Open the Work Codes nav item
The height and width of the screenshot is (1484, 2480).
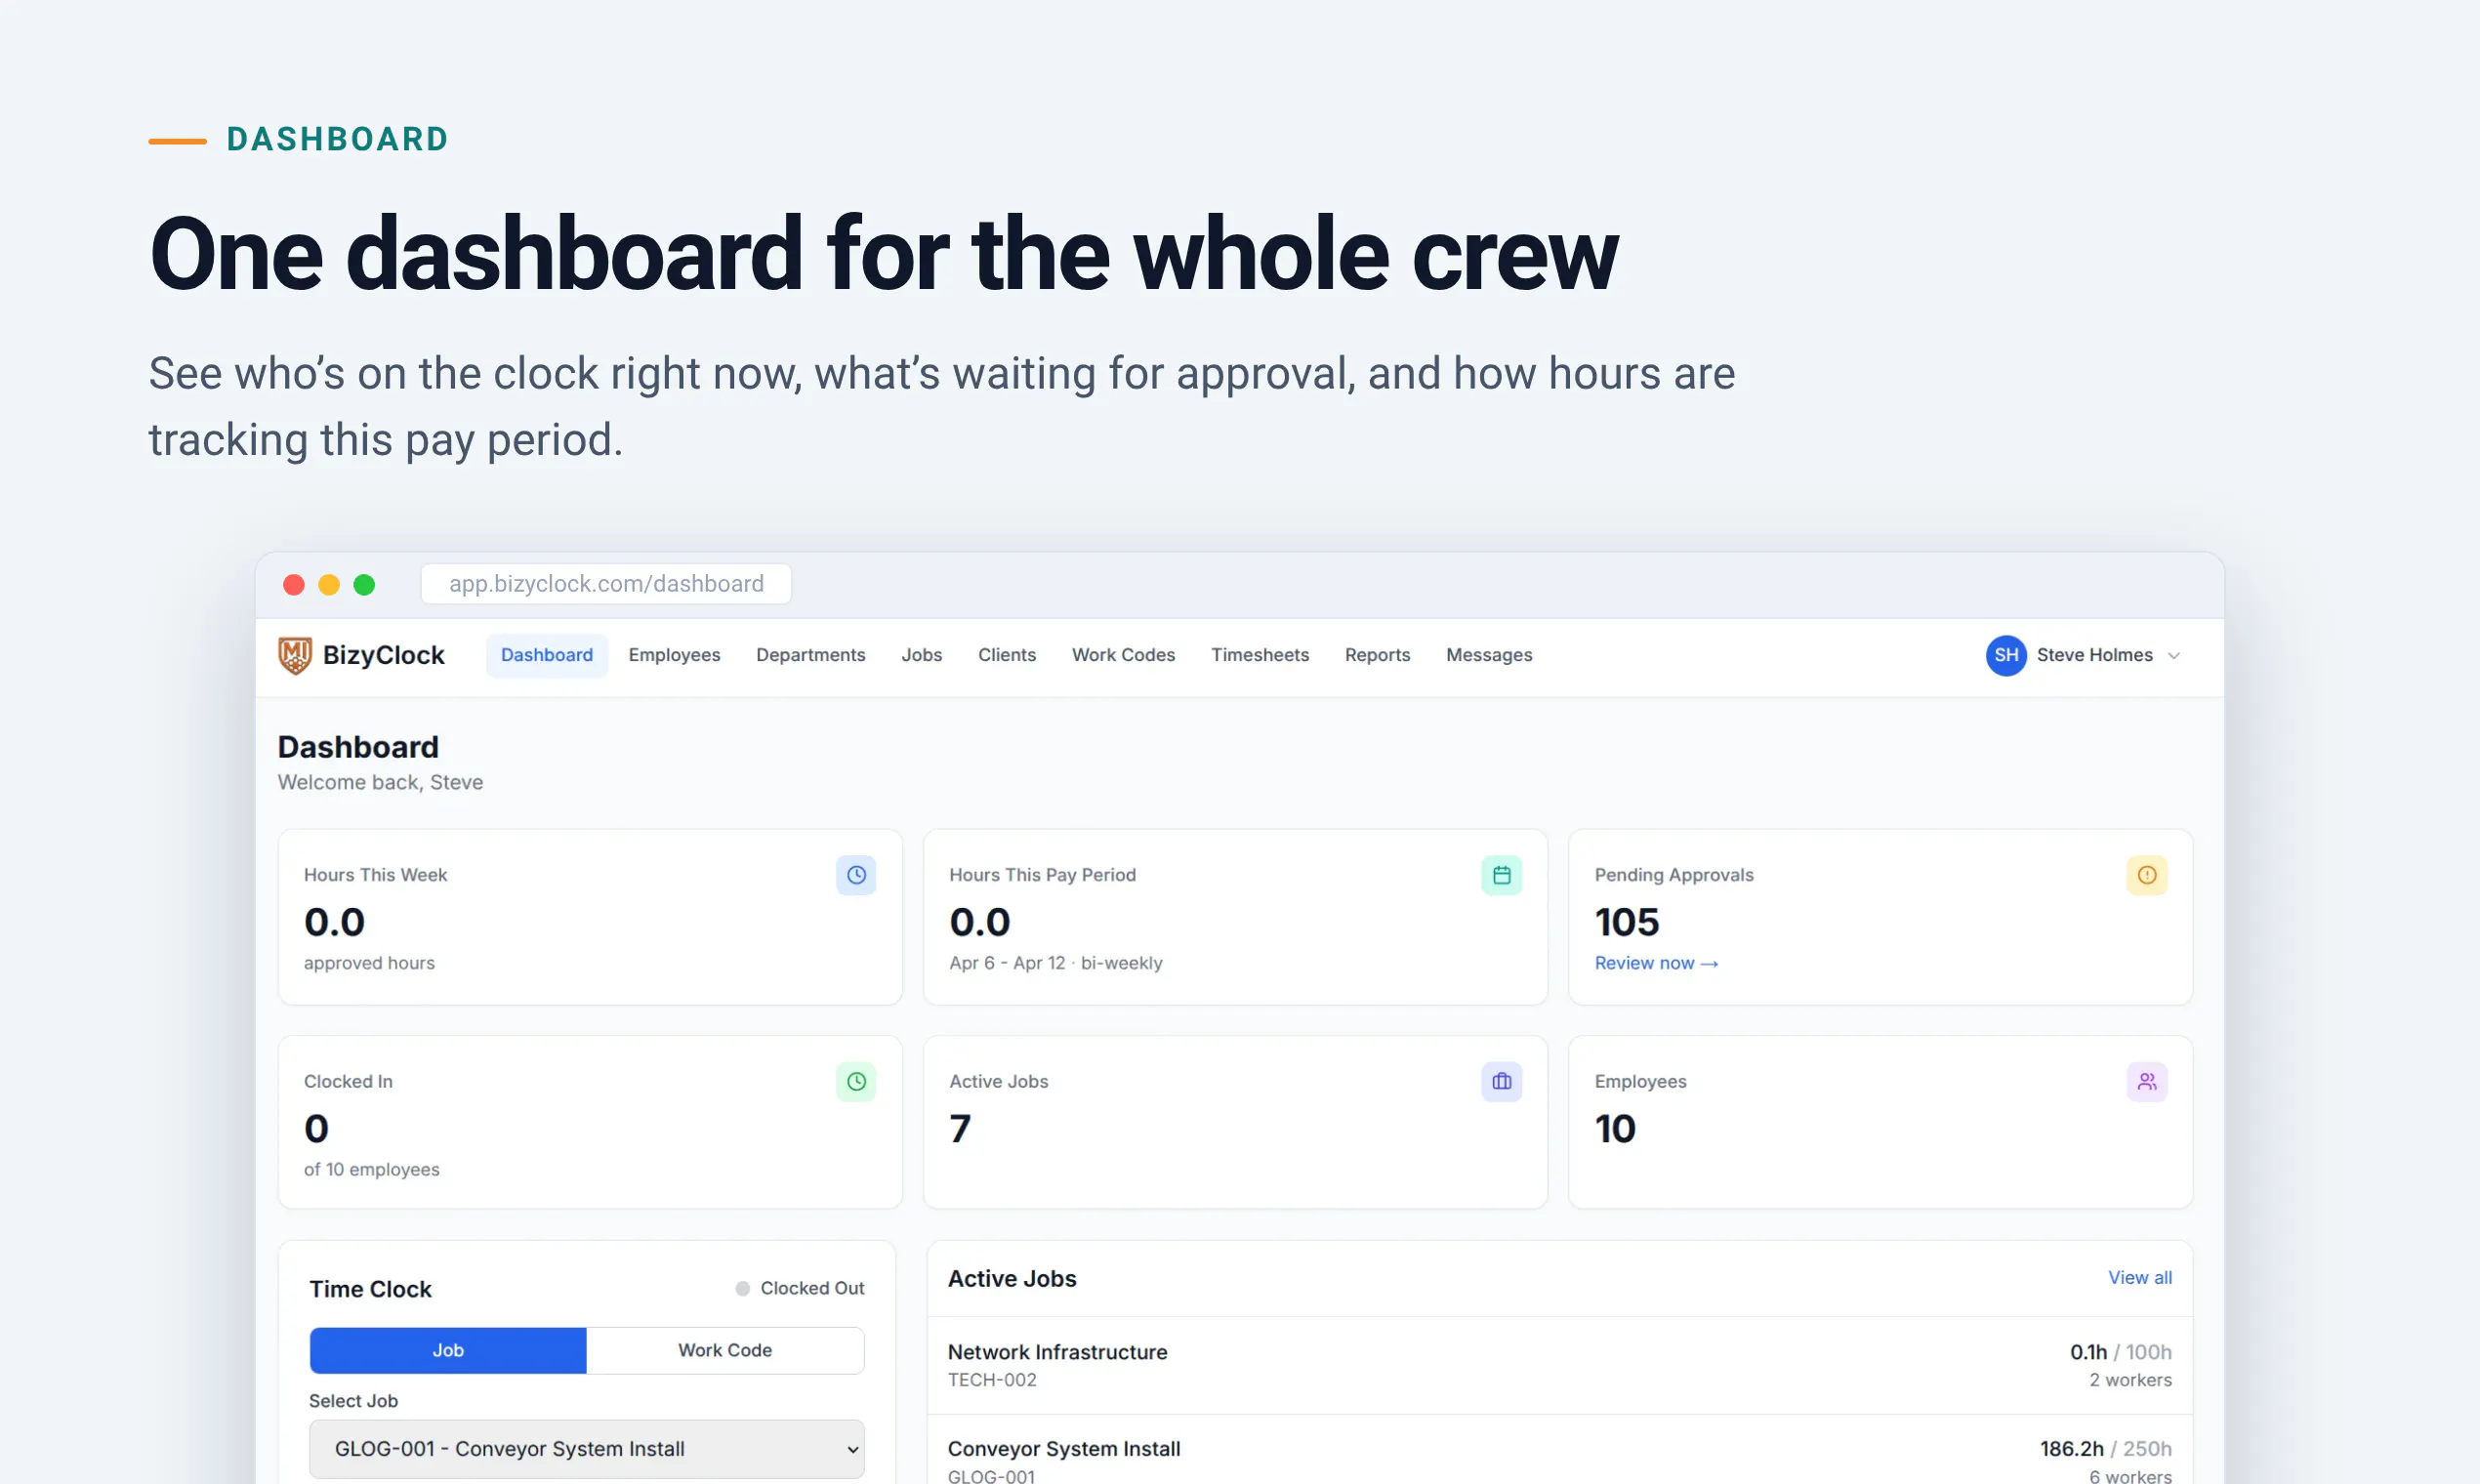pos(1124,655)
